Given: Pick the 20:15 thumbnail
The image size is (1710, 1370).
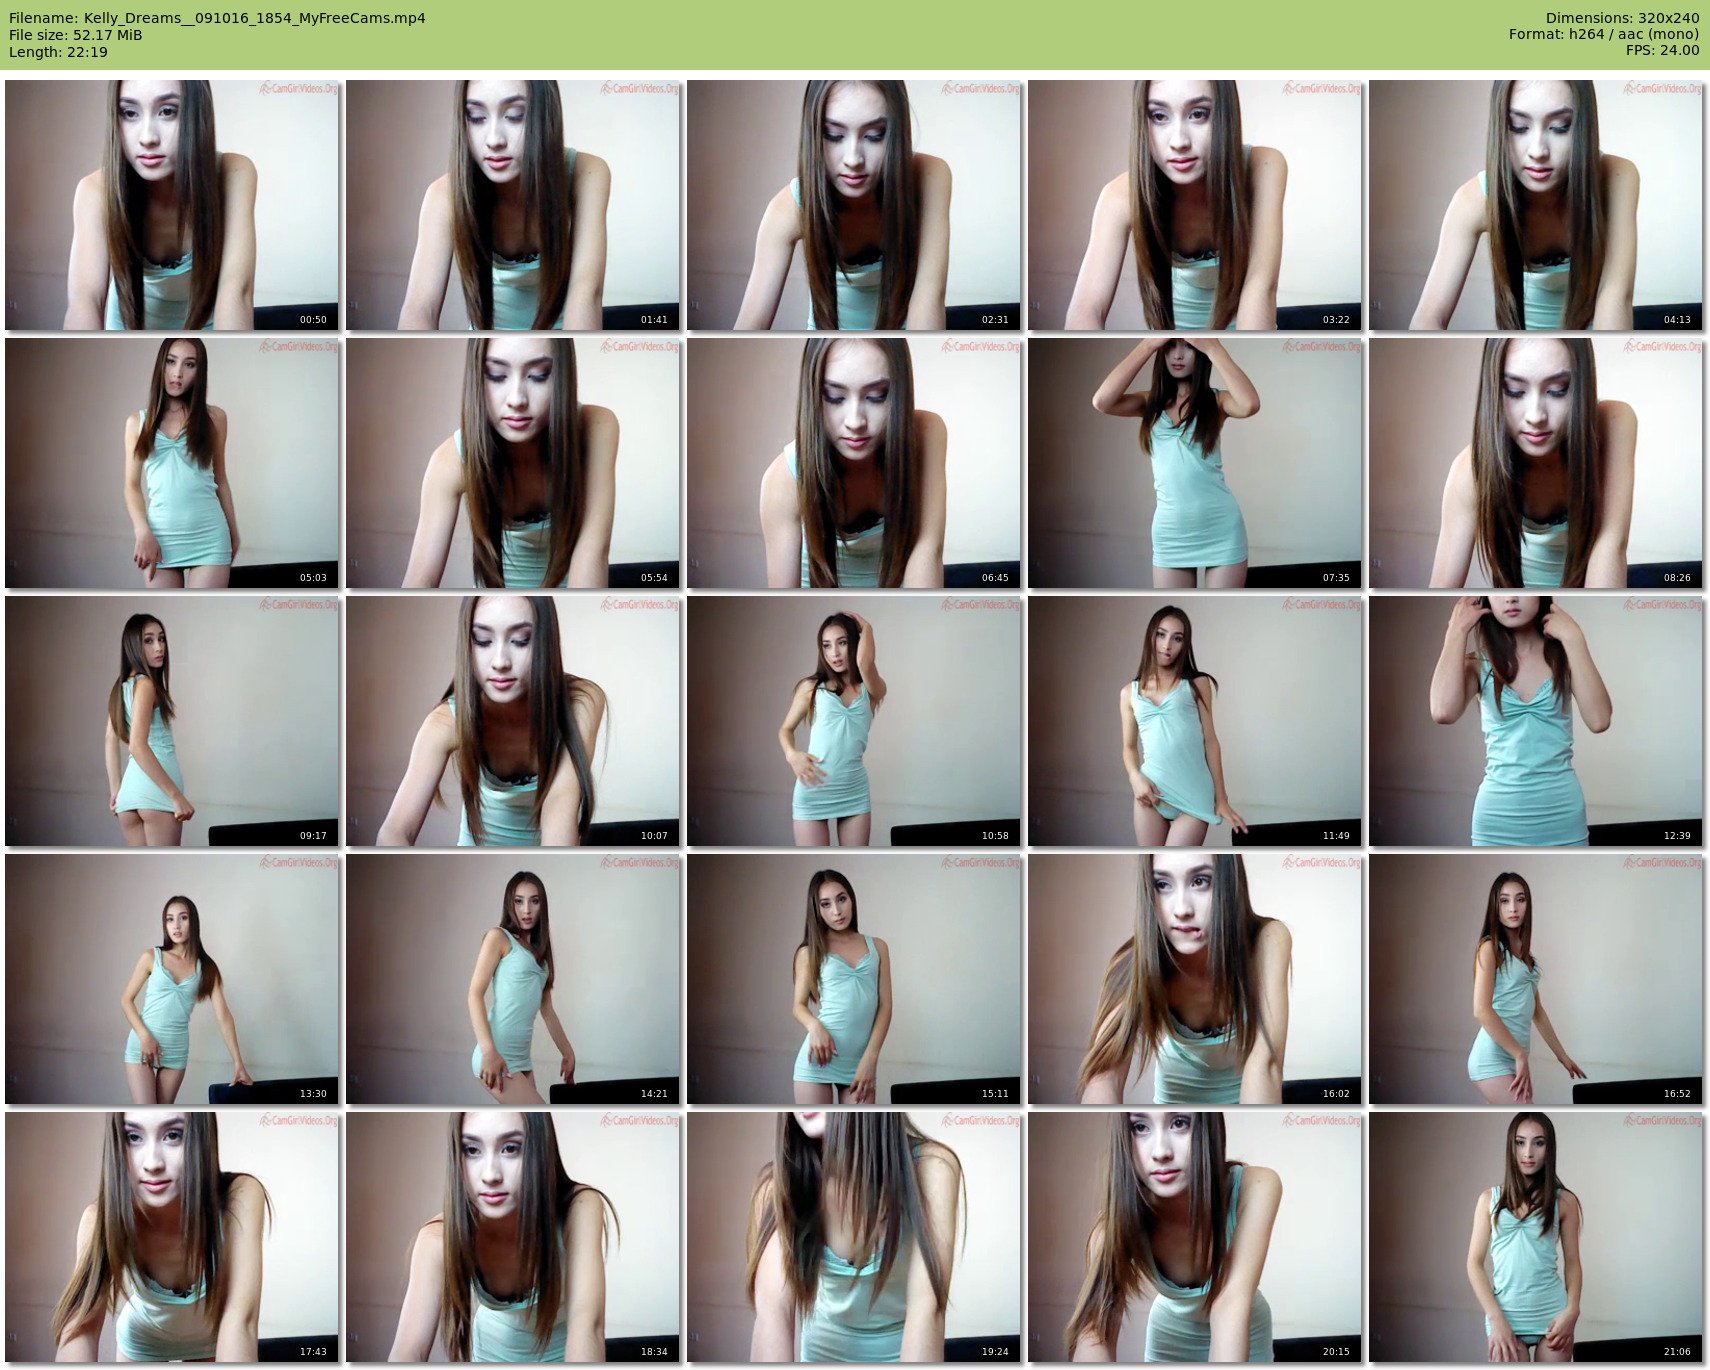Looking at the screenshot, I should tap(1195, 1237).
